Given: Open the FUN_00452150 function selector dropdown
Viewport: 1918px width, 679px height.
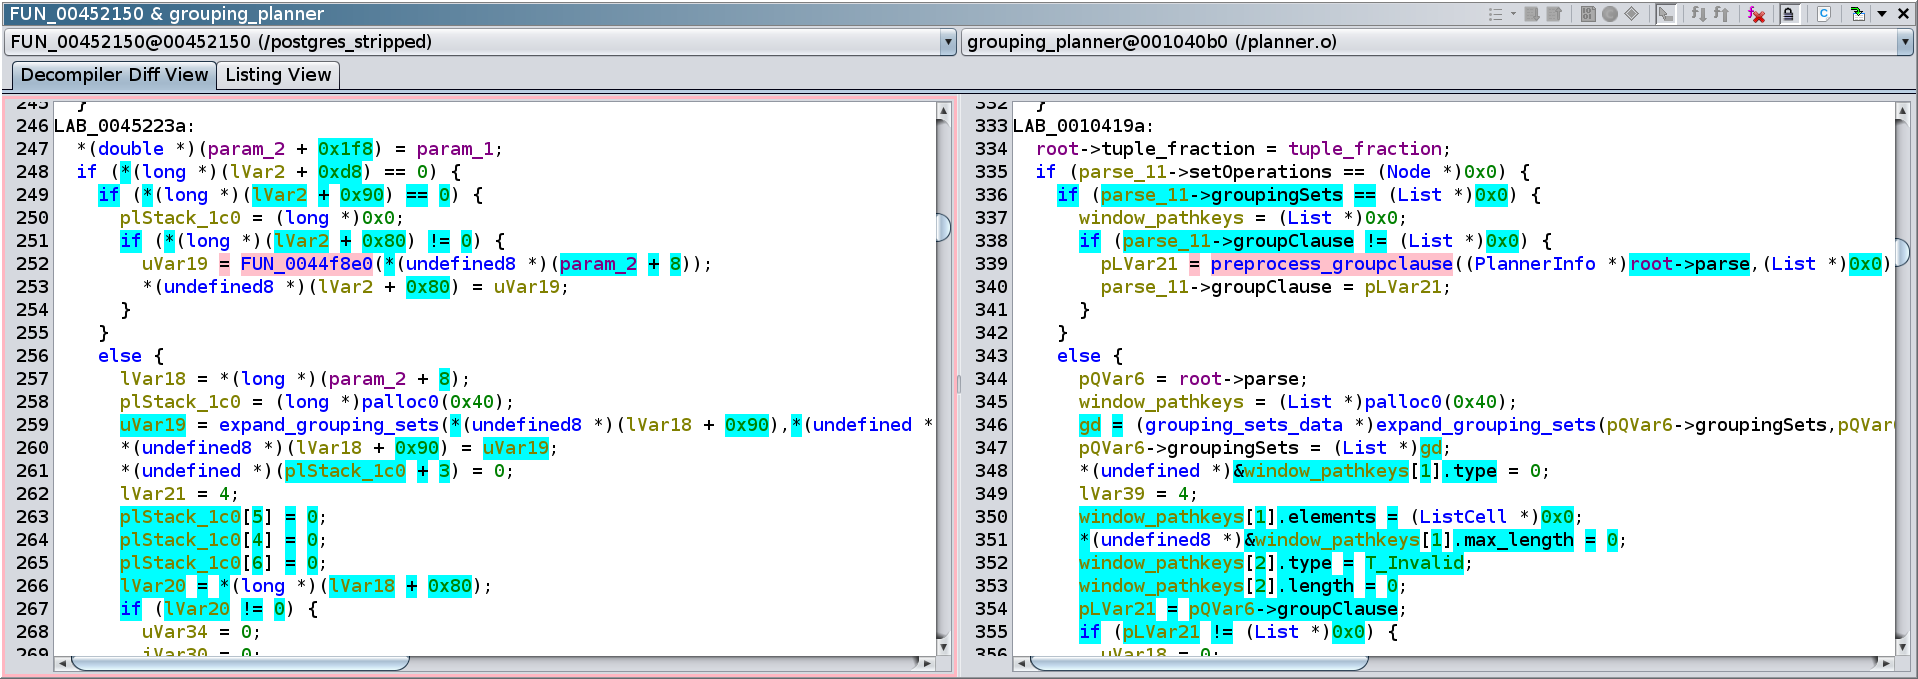Looking at the screenshot, I should [x=948, y=42].
